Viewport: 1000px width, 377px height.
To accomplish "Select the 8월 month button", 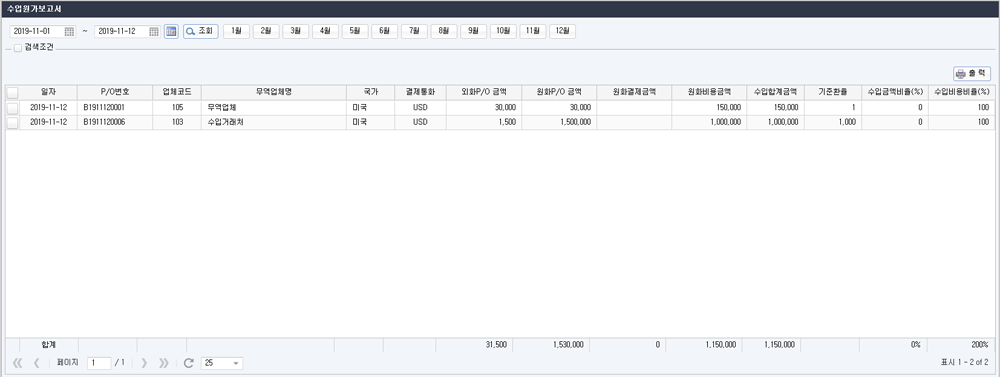I will tap(444, 31).
